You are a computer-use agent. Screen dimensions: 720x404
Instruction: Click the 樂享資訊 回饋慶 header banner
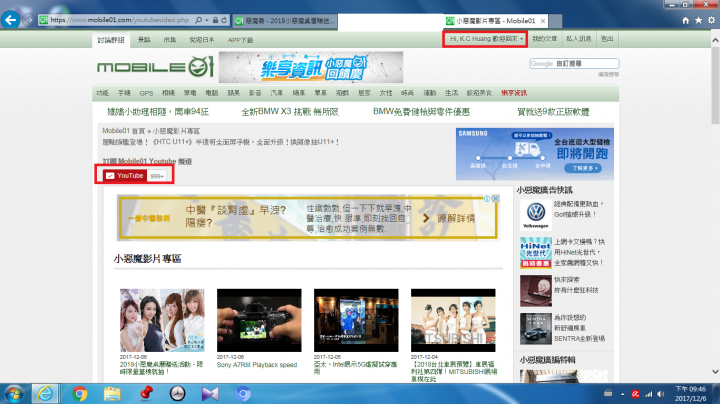(311, 67)
